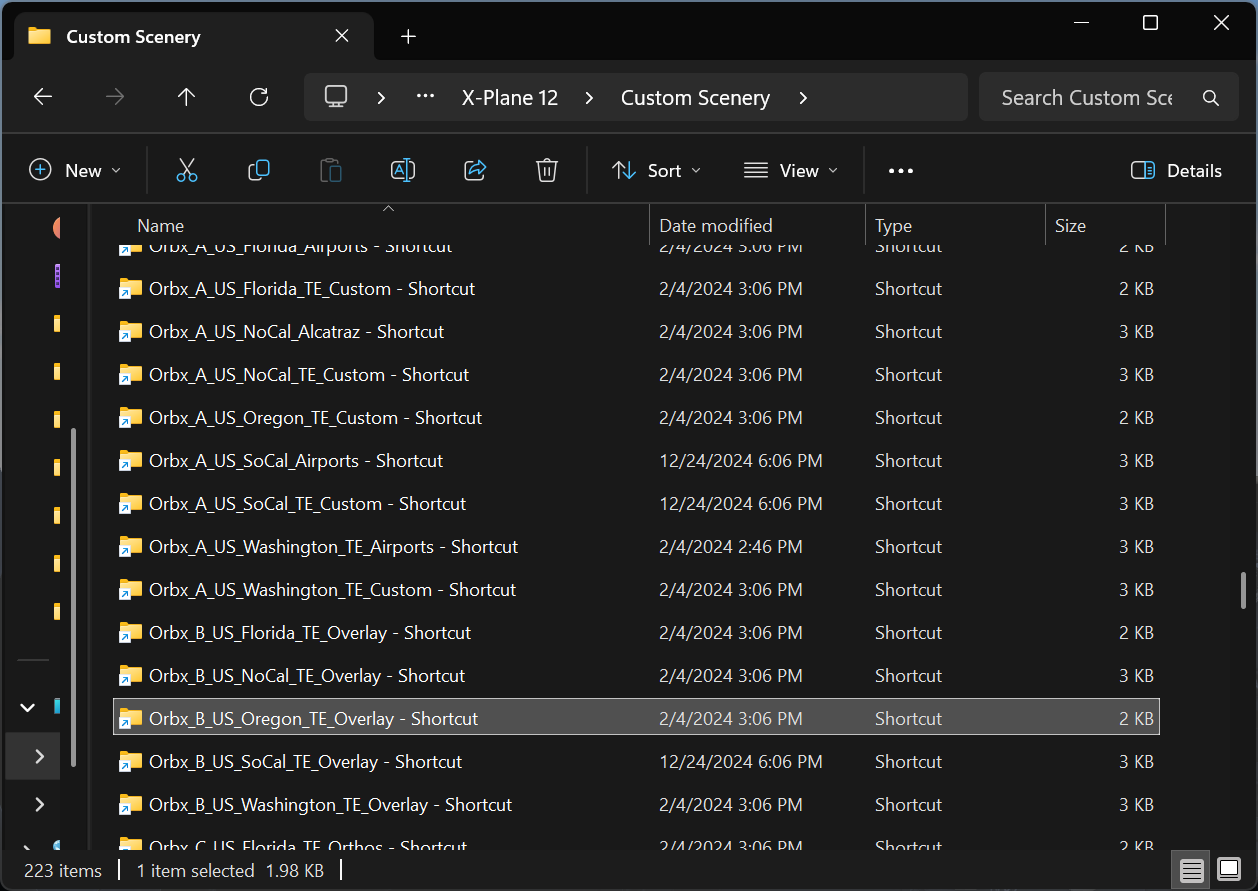1258x891 pixels.
Task: Click shortcut icon of Orbx_A_US_NoCal_Alcatraz
Action: [x=130, y=332]
